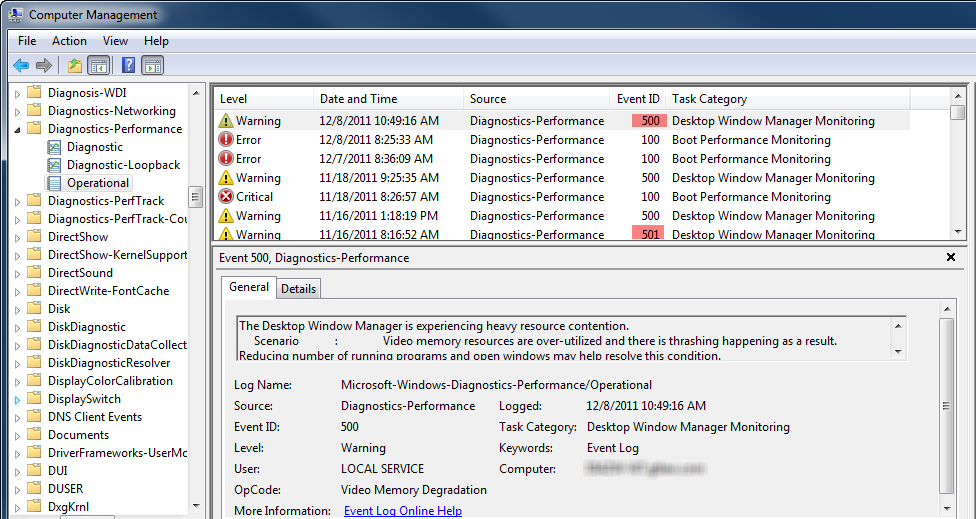This screenshot has width=976, height=519.
Task: Collapse the Diagnostics-Performance folder
Action: [x=17, y=129]
